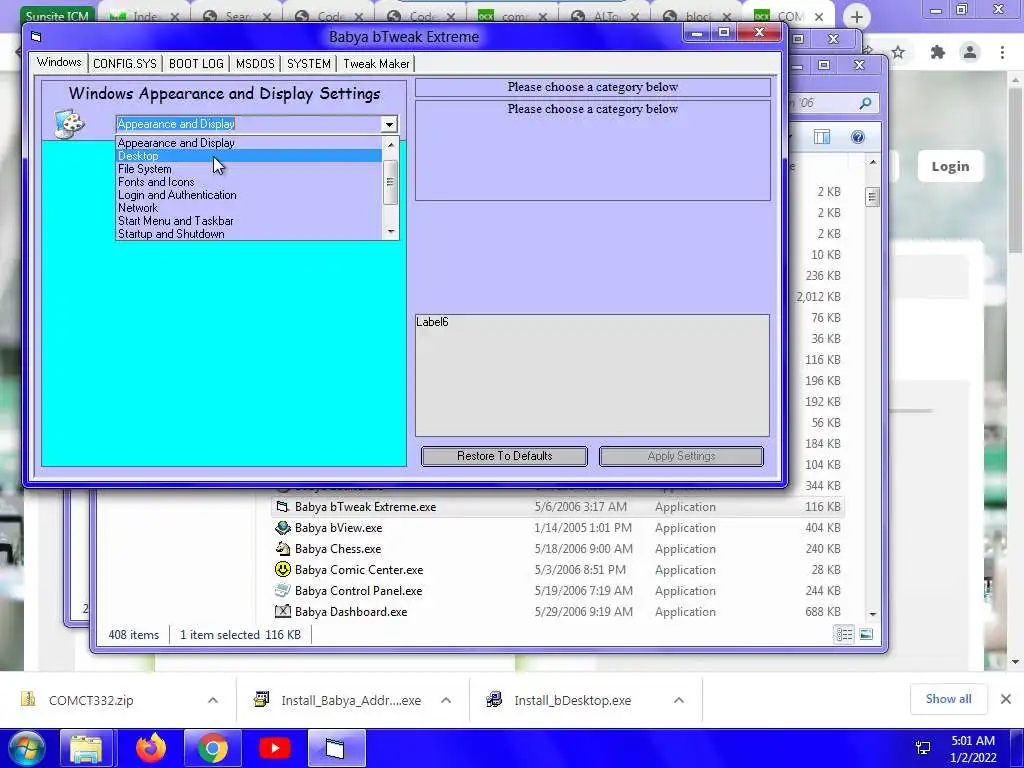This screenshot has height=768, width=1024.
Task: Open the SYSTEM tab
Action: (308, 63)
